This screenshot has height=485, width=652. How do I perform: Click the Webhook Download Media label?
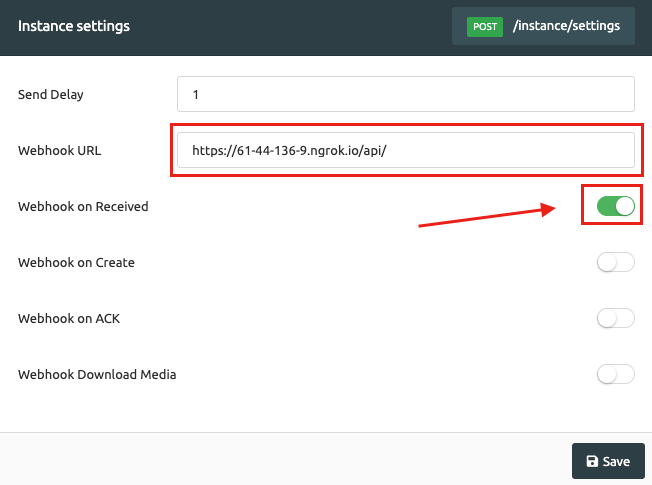(x=97, y=375)
